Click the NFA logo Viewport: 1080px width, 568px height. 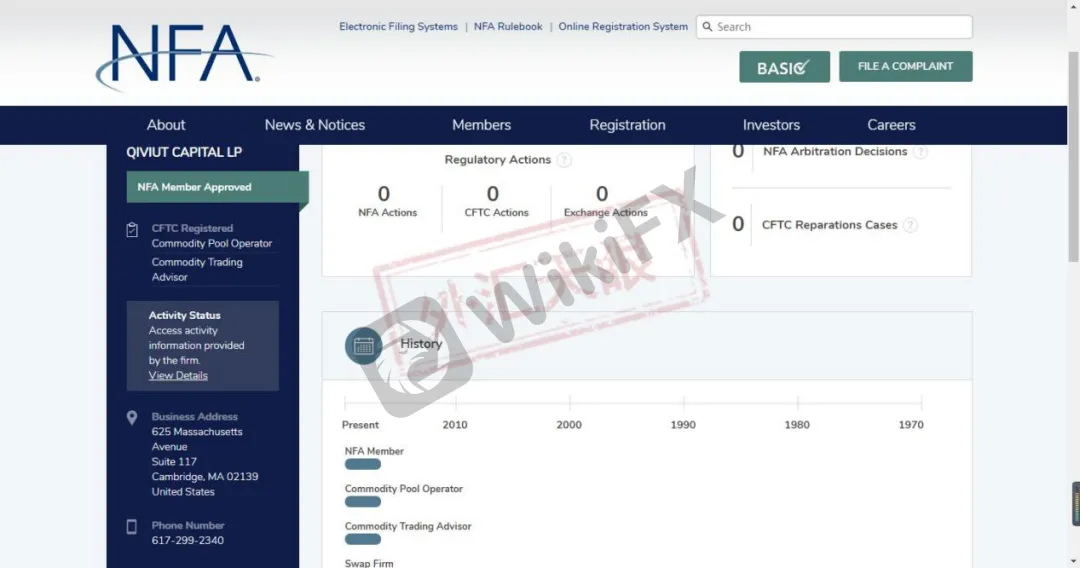point(184,57)
